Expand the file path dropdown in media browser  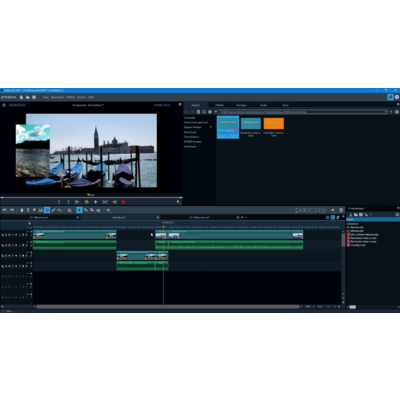coord(386,112)
